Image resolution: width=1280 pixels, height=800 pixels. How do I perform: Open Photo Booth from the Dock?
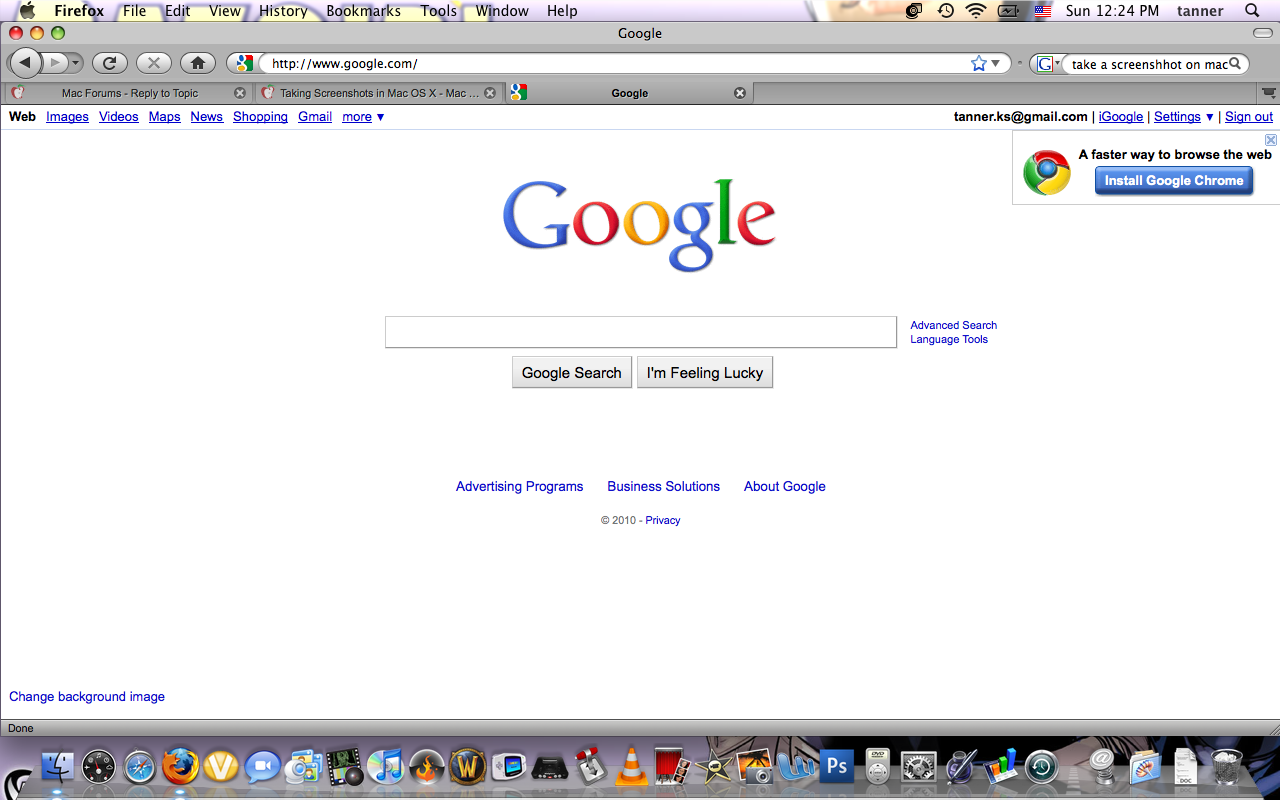pos(672,768)
